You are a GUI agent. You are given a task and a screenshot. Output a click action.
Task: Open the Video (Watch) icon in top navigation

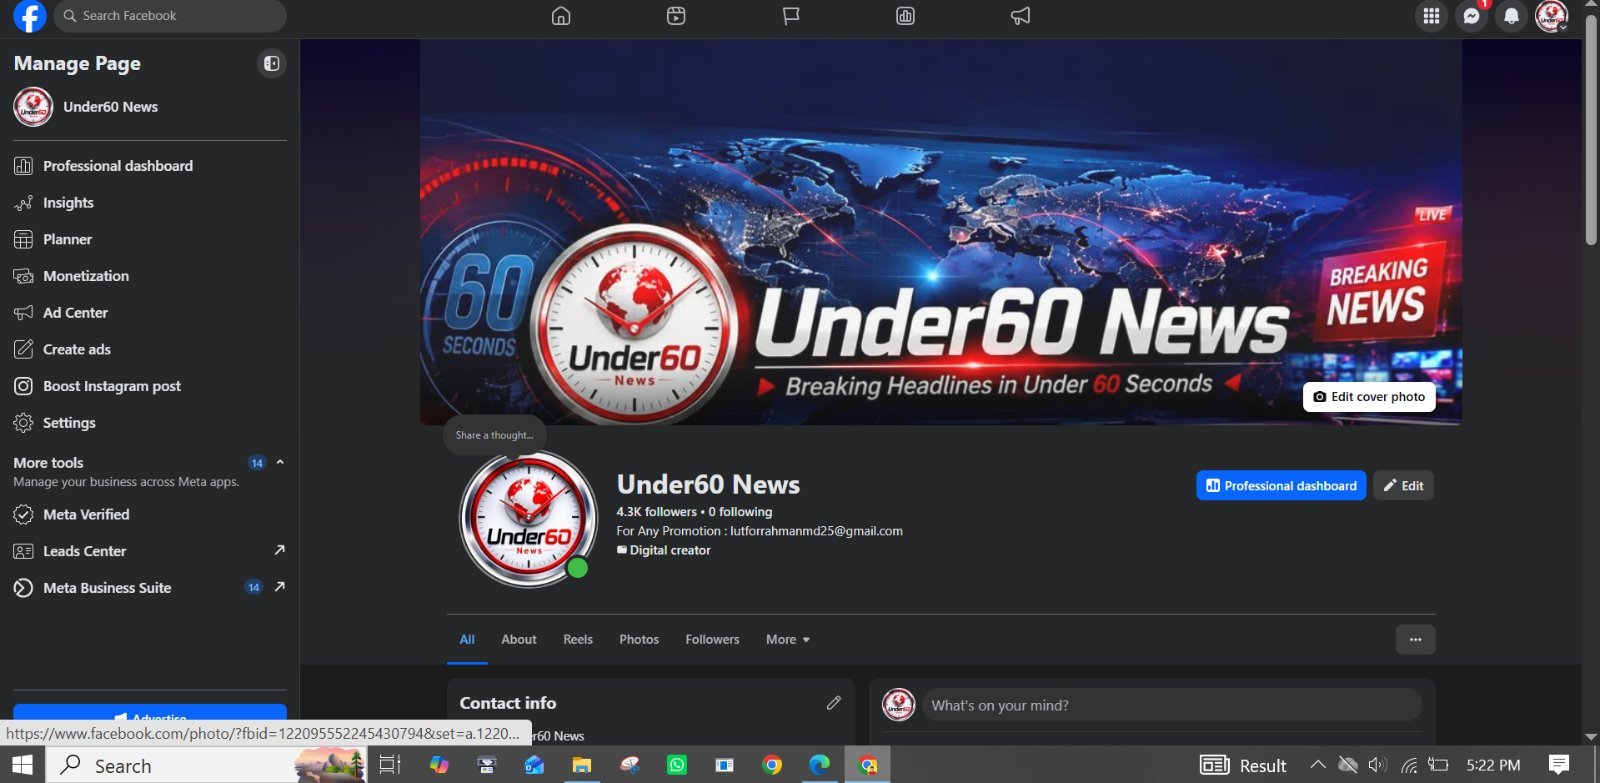click(676, 16)
